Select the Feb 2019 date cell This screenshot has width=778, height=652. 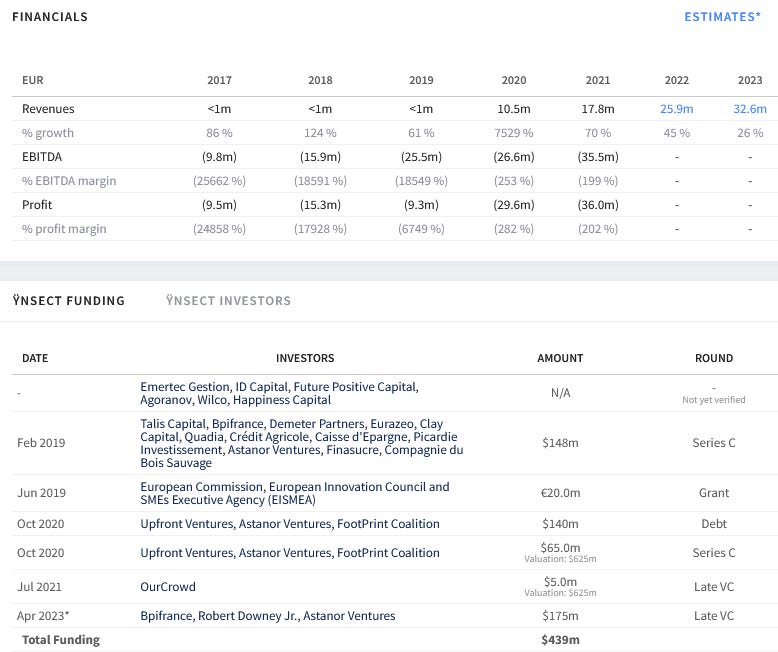[41, 443]
